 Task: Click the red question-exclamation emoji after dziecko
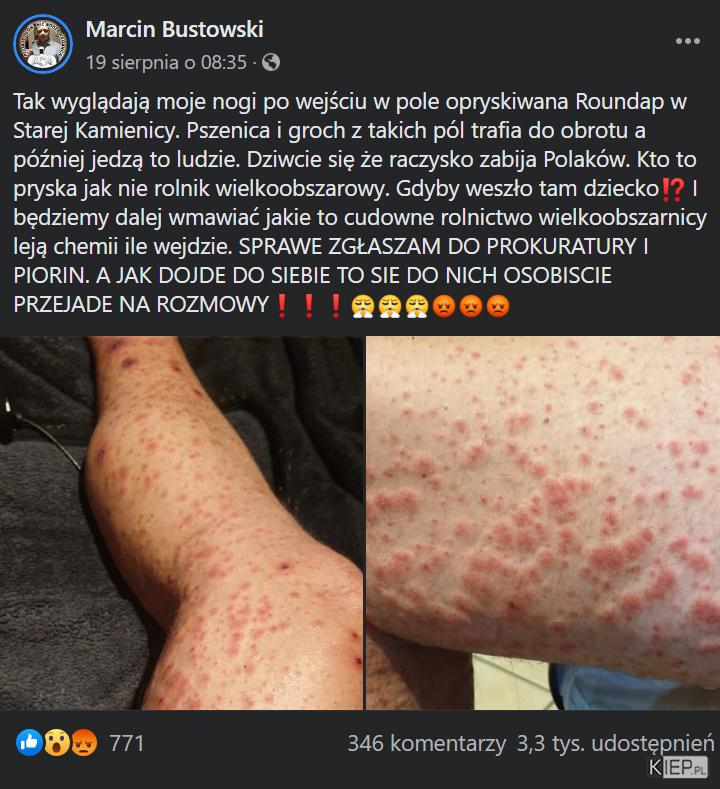click(673, 190)
